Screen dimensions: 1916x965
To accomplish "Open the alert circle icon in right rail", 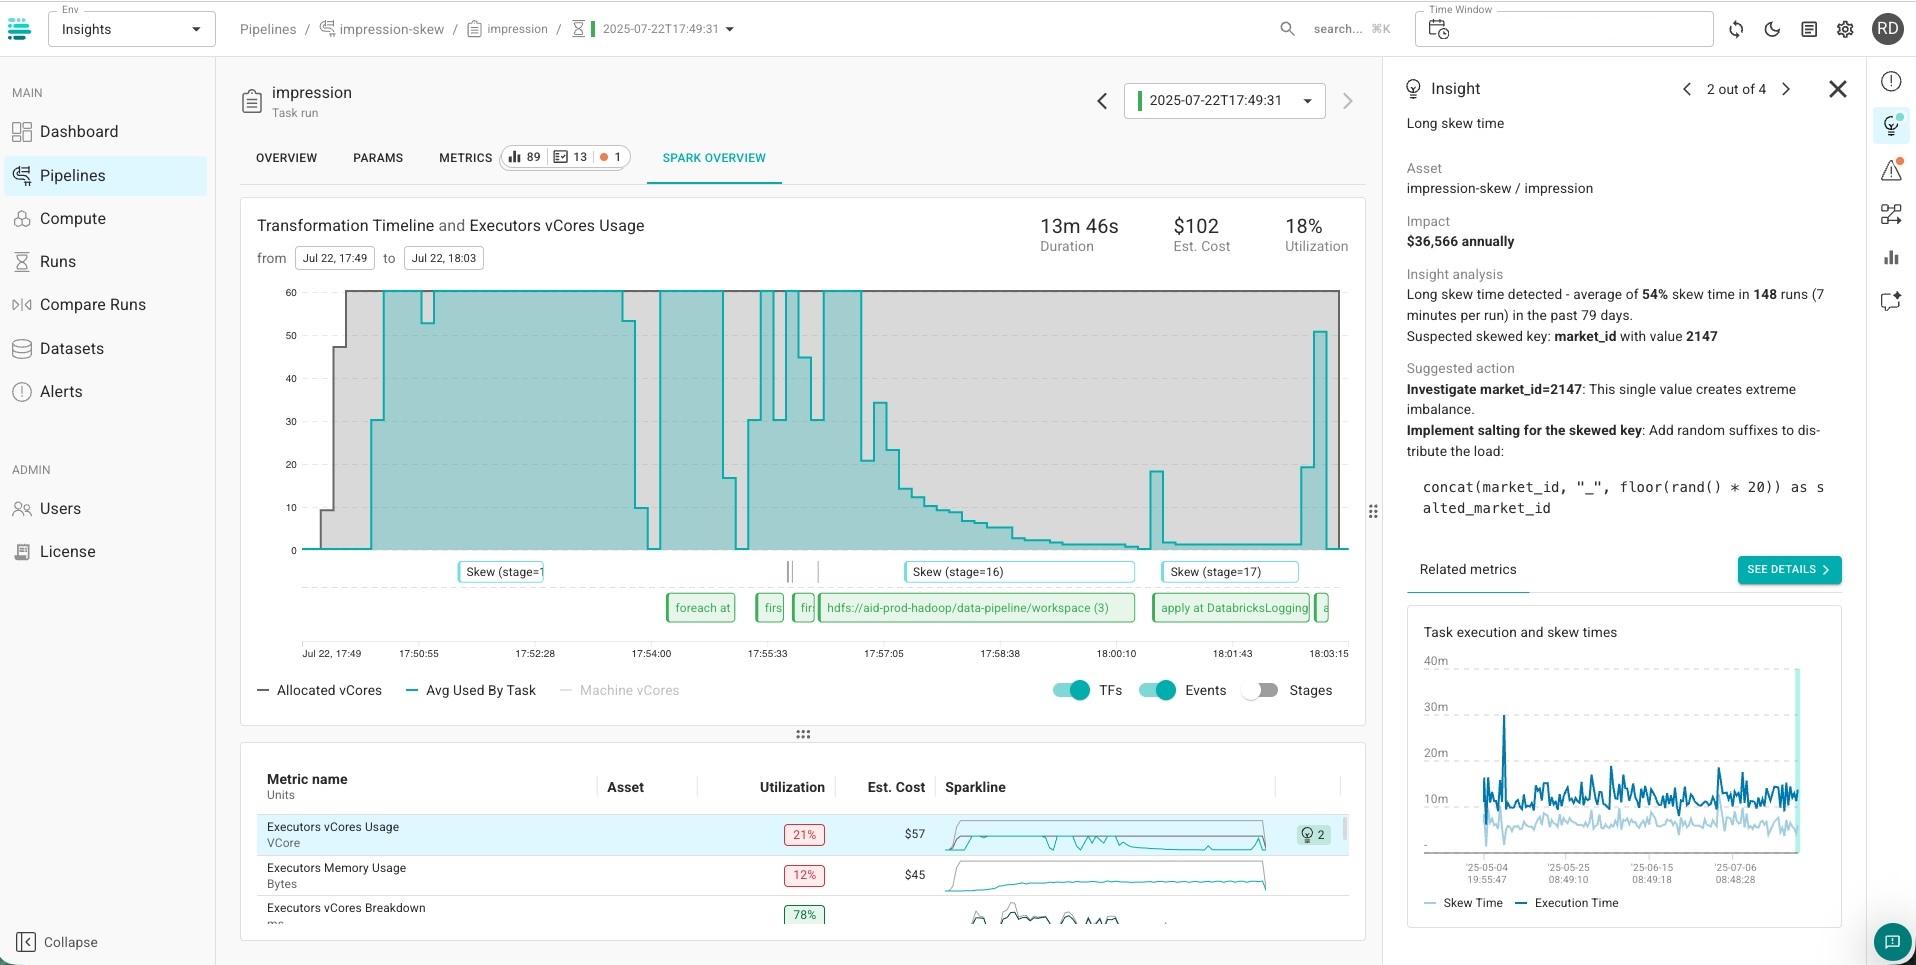I will (x=1891, y=82).
